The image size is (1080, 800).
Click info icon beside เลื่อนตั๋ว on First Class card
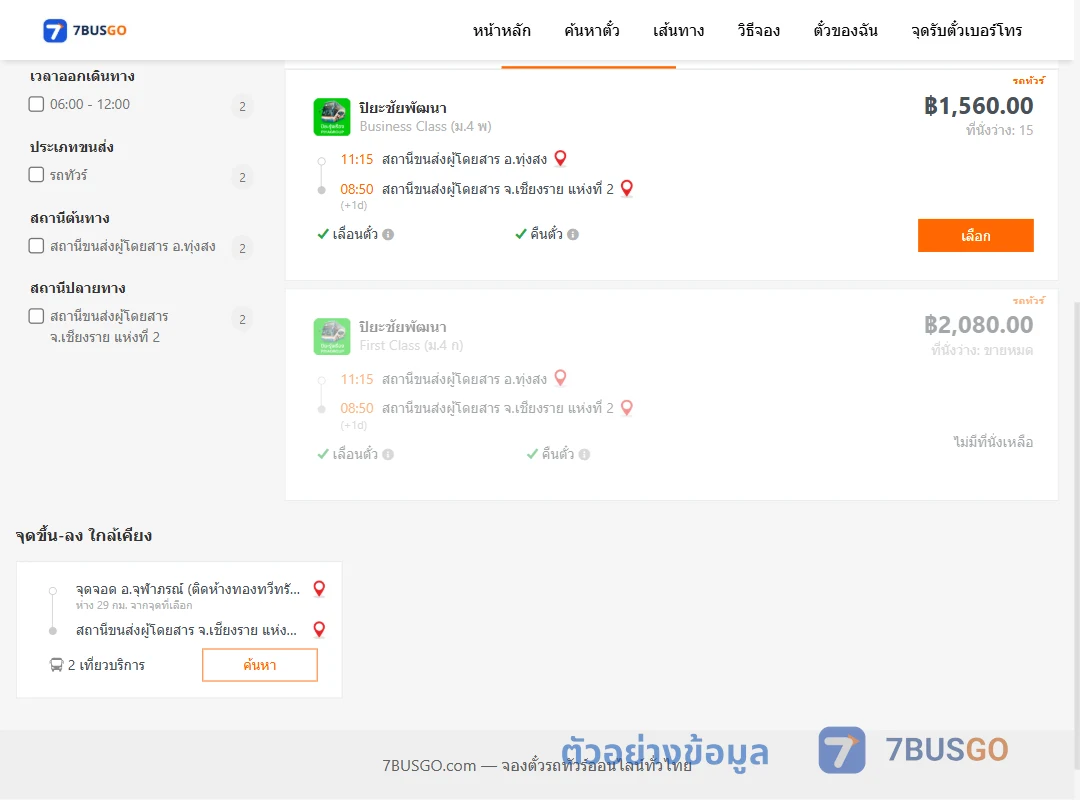pyautogui.click(x=388, y=454)
